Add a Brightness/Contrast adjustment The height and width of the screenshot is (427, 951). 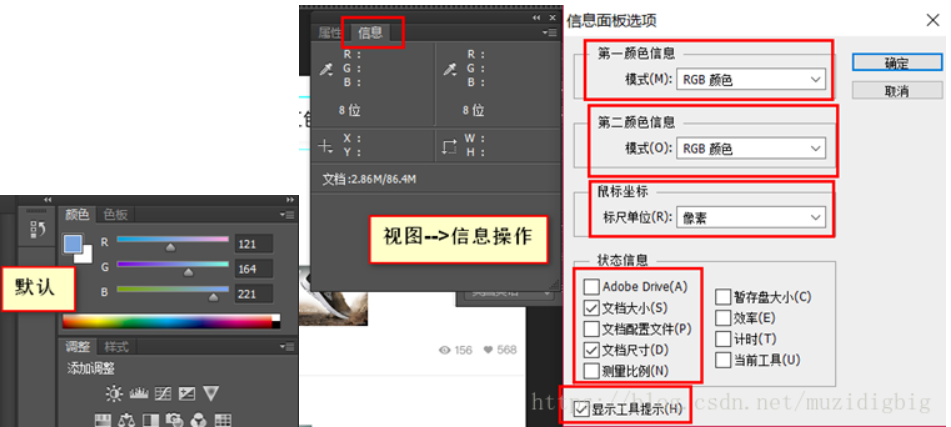coord(113,394)
